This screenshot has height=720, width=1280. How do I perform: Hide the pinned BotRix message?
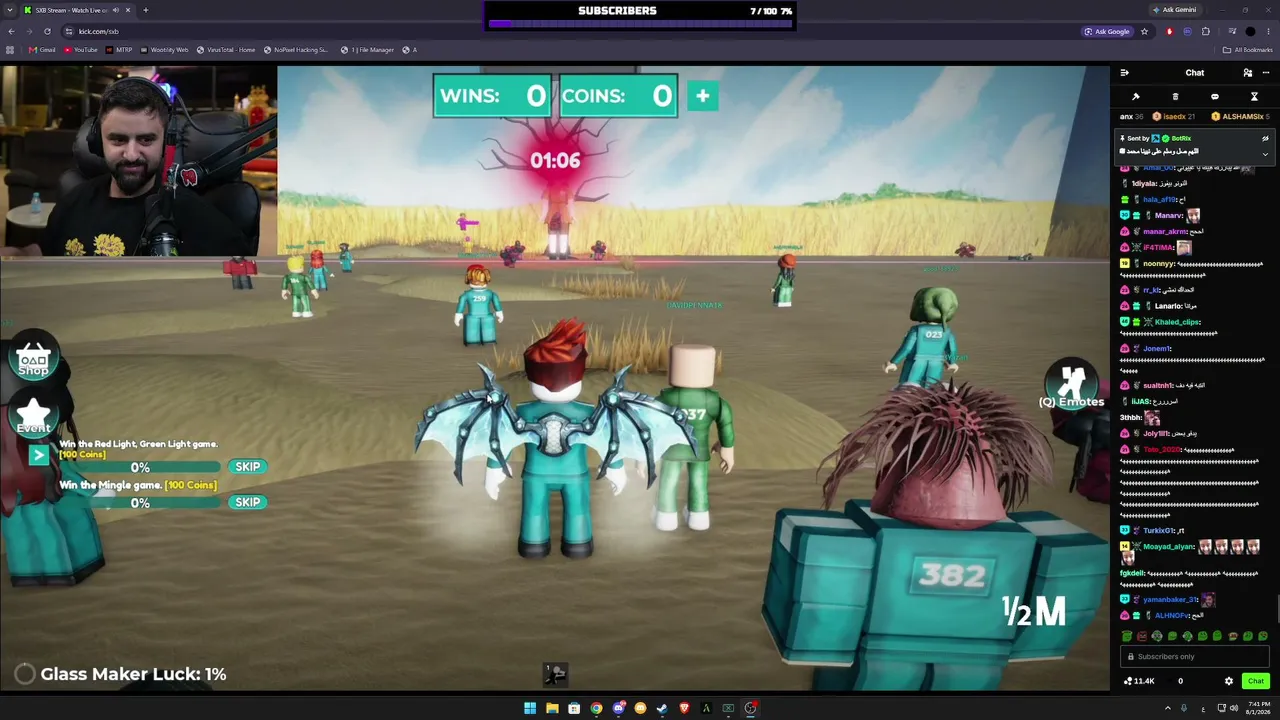pyautogui.click(x=1265, y=138)
